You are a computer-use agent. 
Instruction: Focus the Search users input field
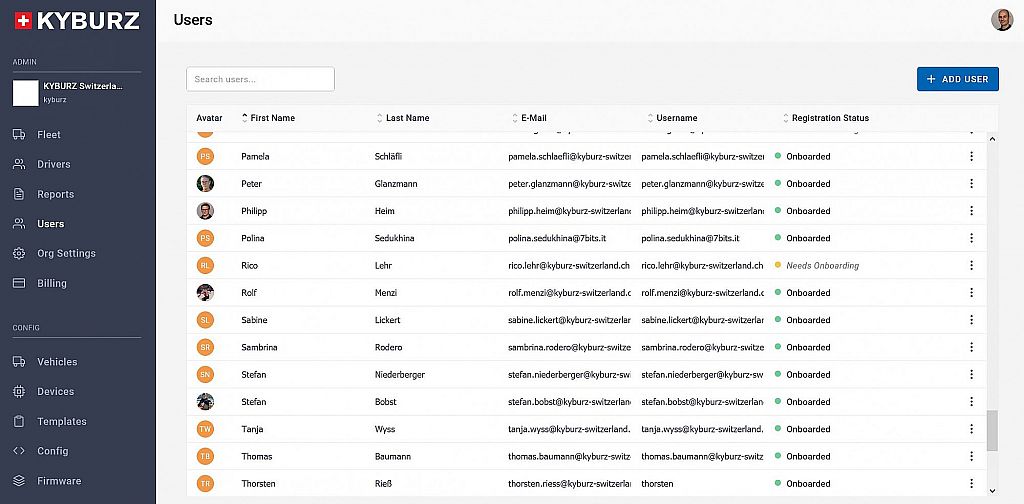pos(260,79)
